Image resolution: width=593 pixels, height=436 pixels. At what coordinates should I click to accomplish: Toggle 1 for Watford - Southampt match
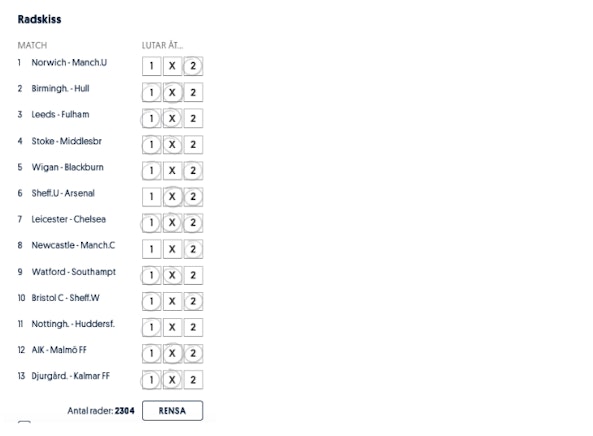pyautogui.click(x=152, y=275)
